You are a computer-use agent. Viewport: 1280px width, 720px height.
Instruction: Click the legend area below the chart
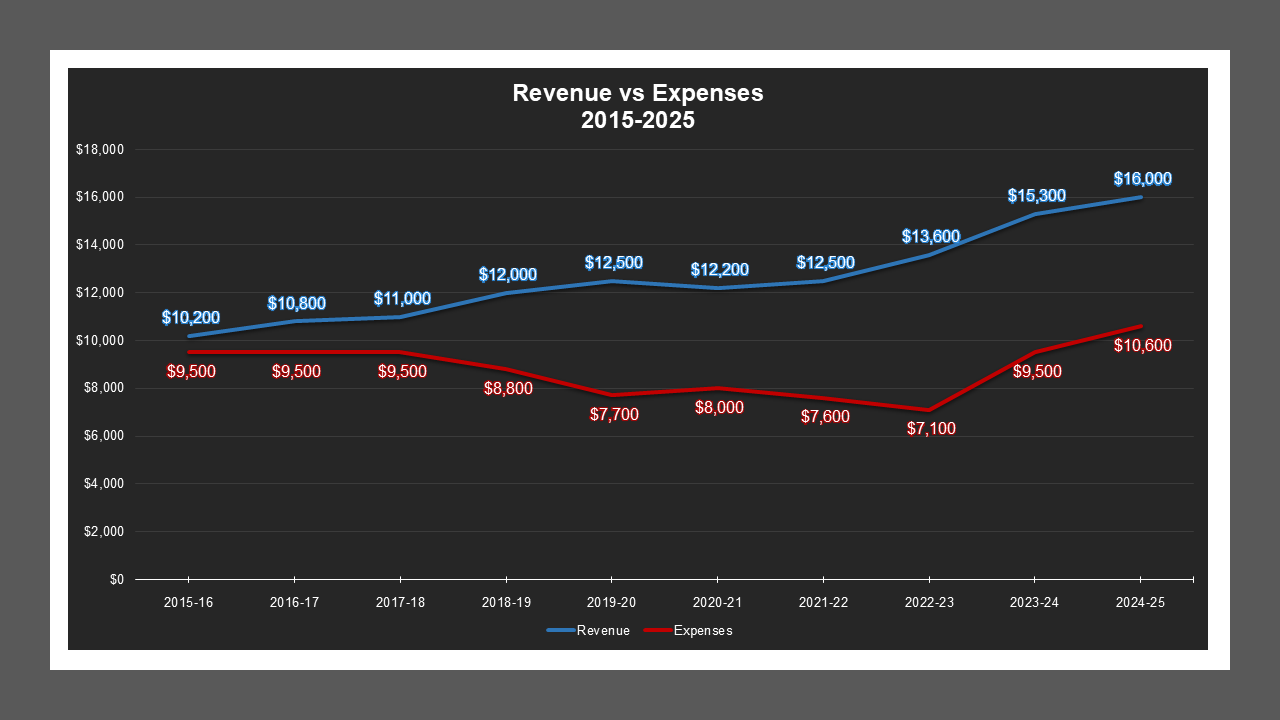pos(640,630)
